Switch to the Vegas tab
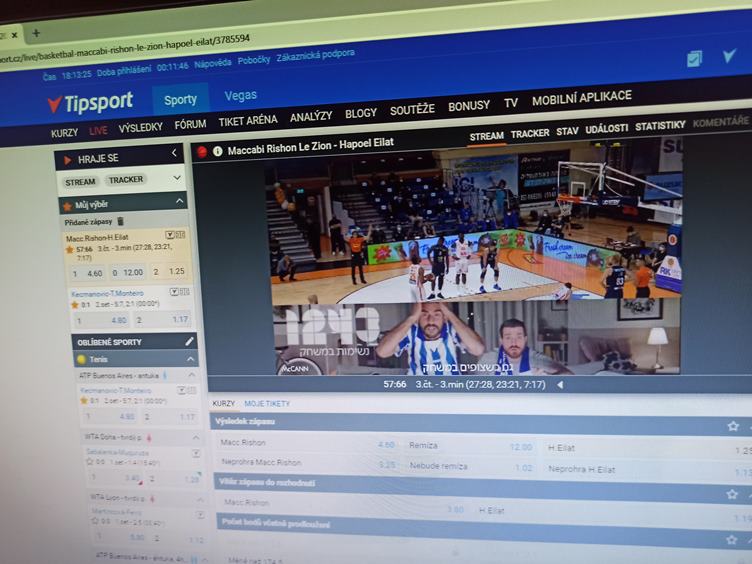Image resolution: width=752 pixels, height=564 pixels. point(240,95)
